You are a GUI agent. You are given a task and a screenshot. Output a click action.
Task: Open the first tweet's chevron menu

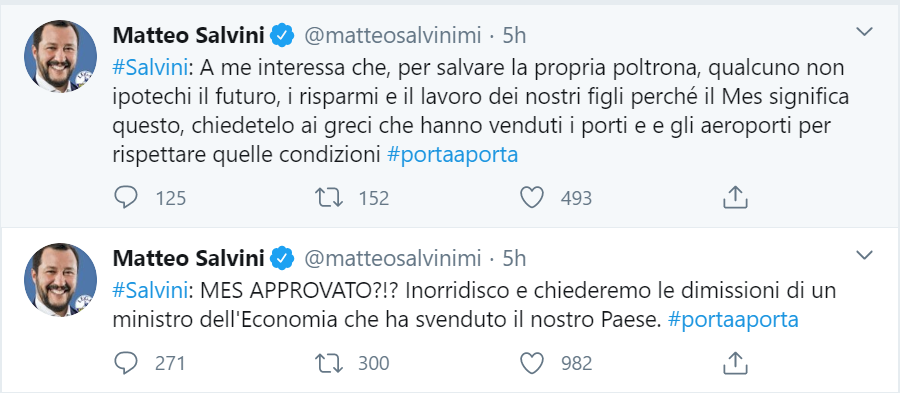click(x=864, y=32)
